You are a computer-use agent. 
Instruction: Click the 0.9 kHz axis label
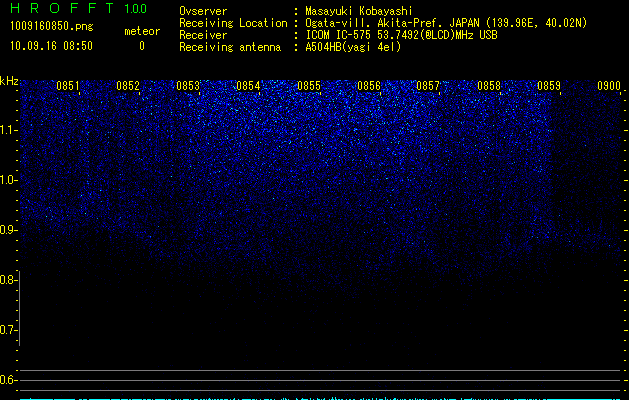tap(8, 230)
